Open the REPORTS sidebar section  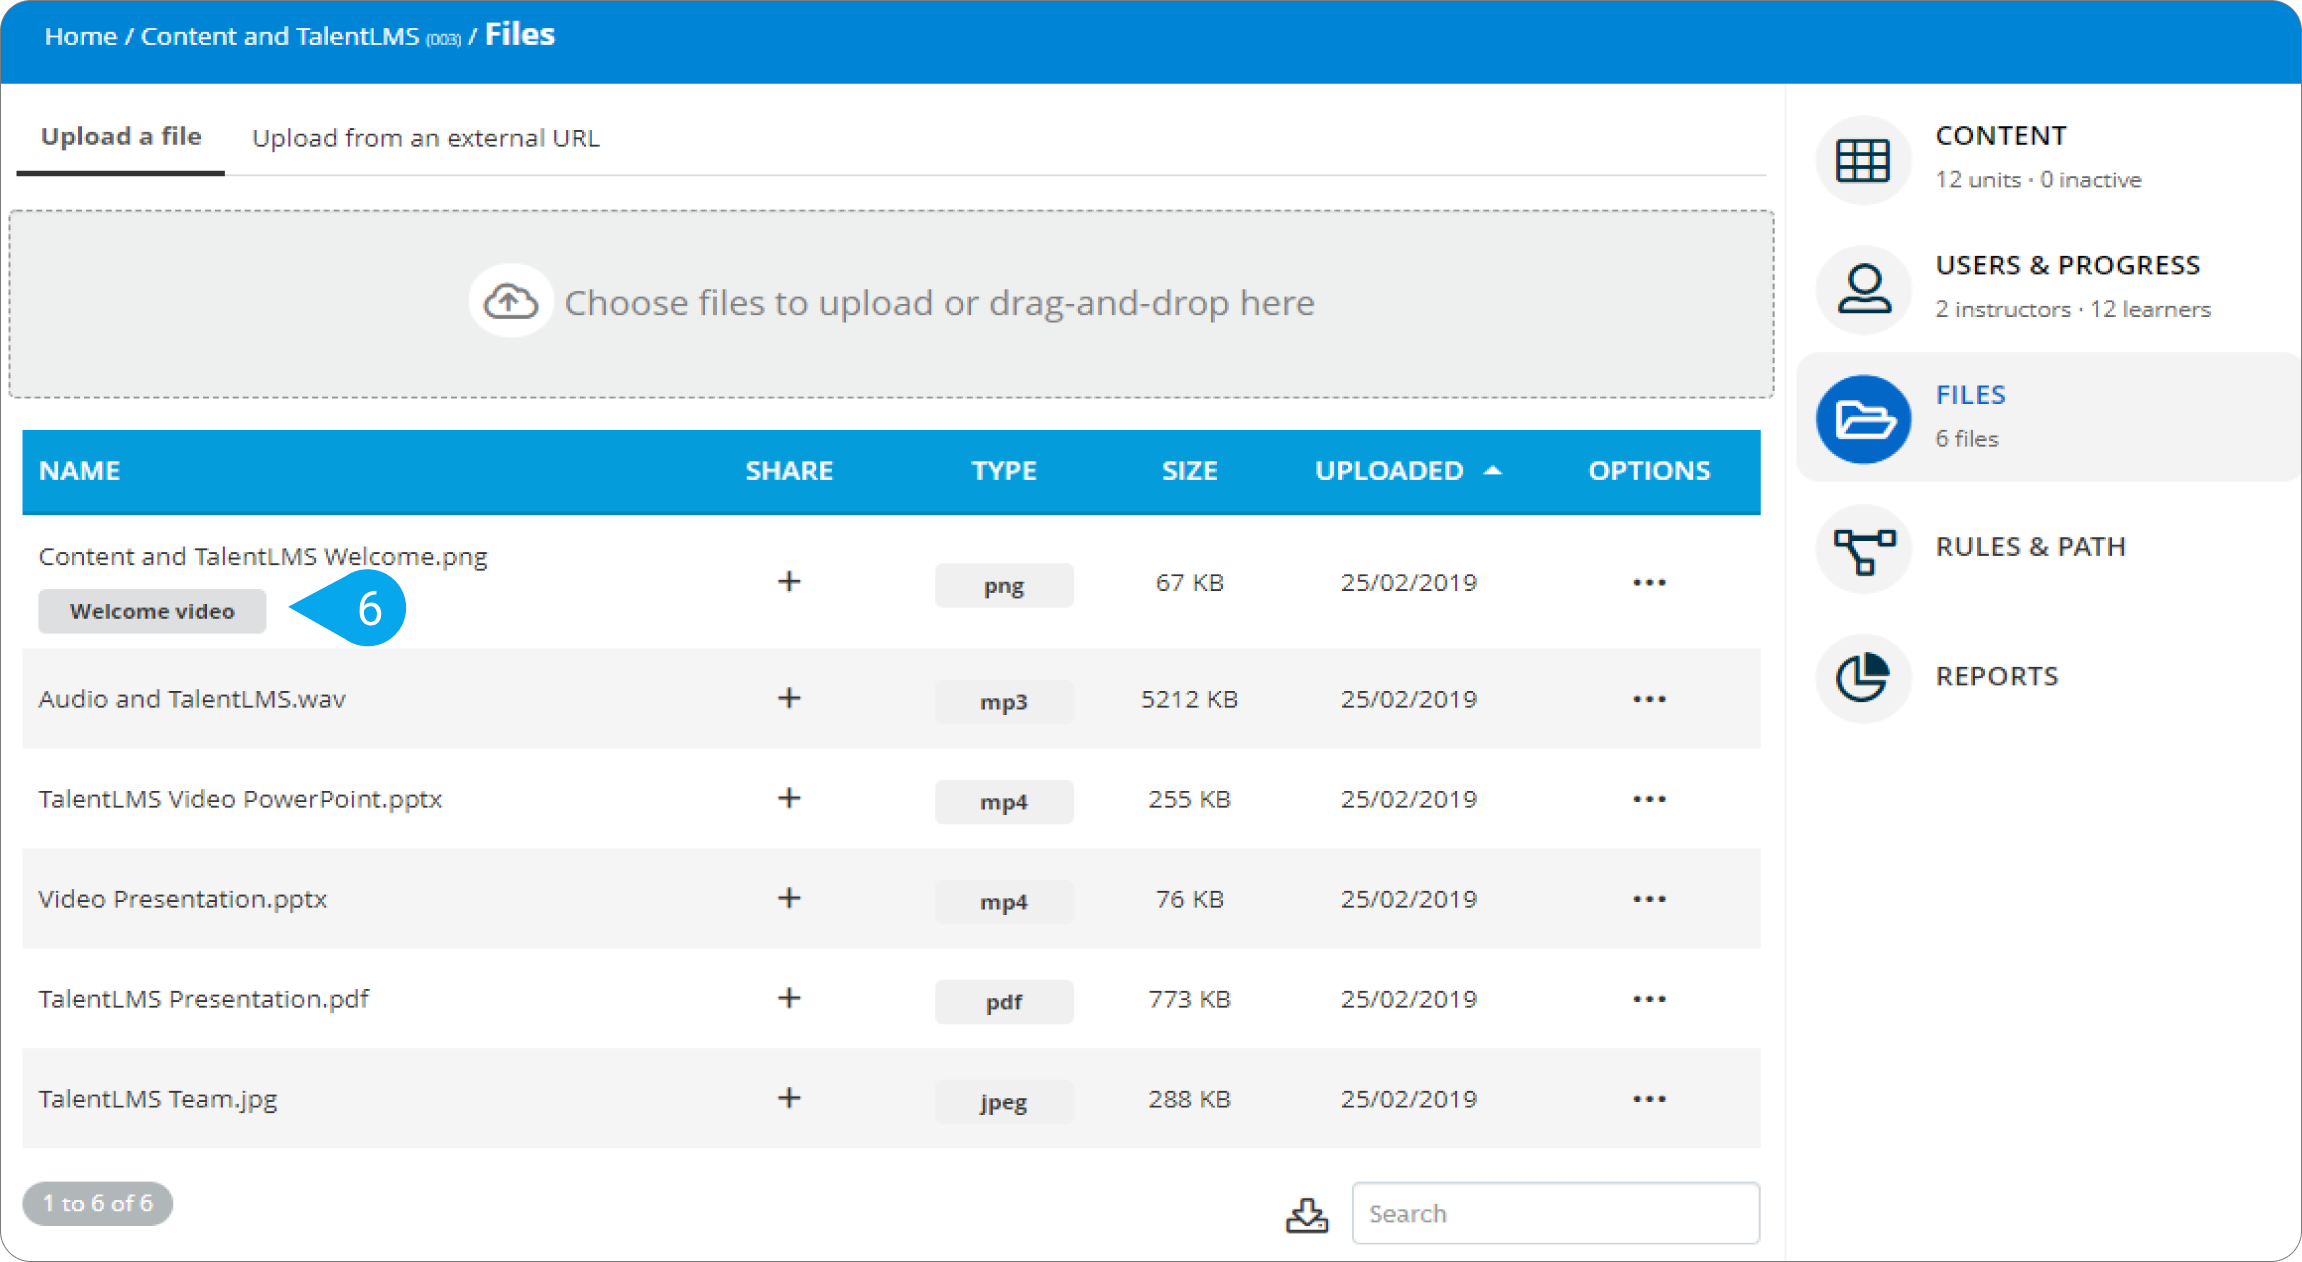pyautogui.click(x=1996, y=676)
